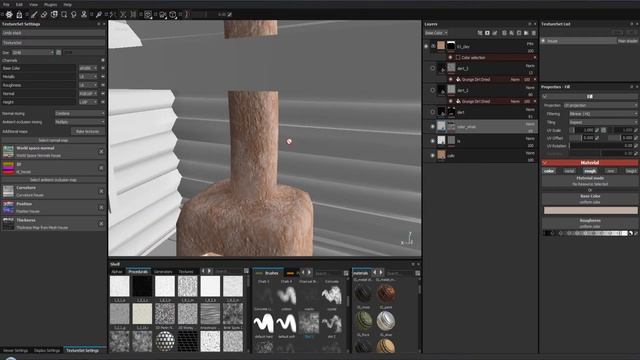Image resolution: width=640 pixels, height=360 pixels.
Task: Click grid view icon in Procedurals shelf
Action: click(246, 271)
